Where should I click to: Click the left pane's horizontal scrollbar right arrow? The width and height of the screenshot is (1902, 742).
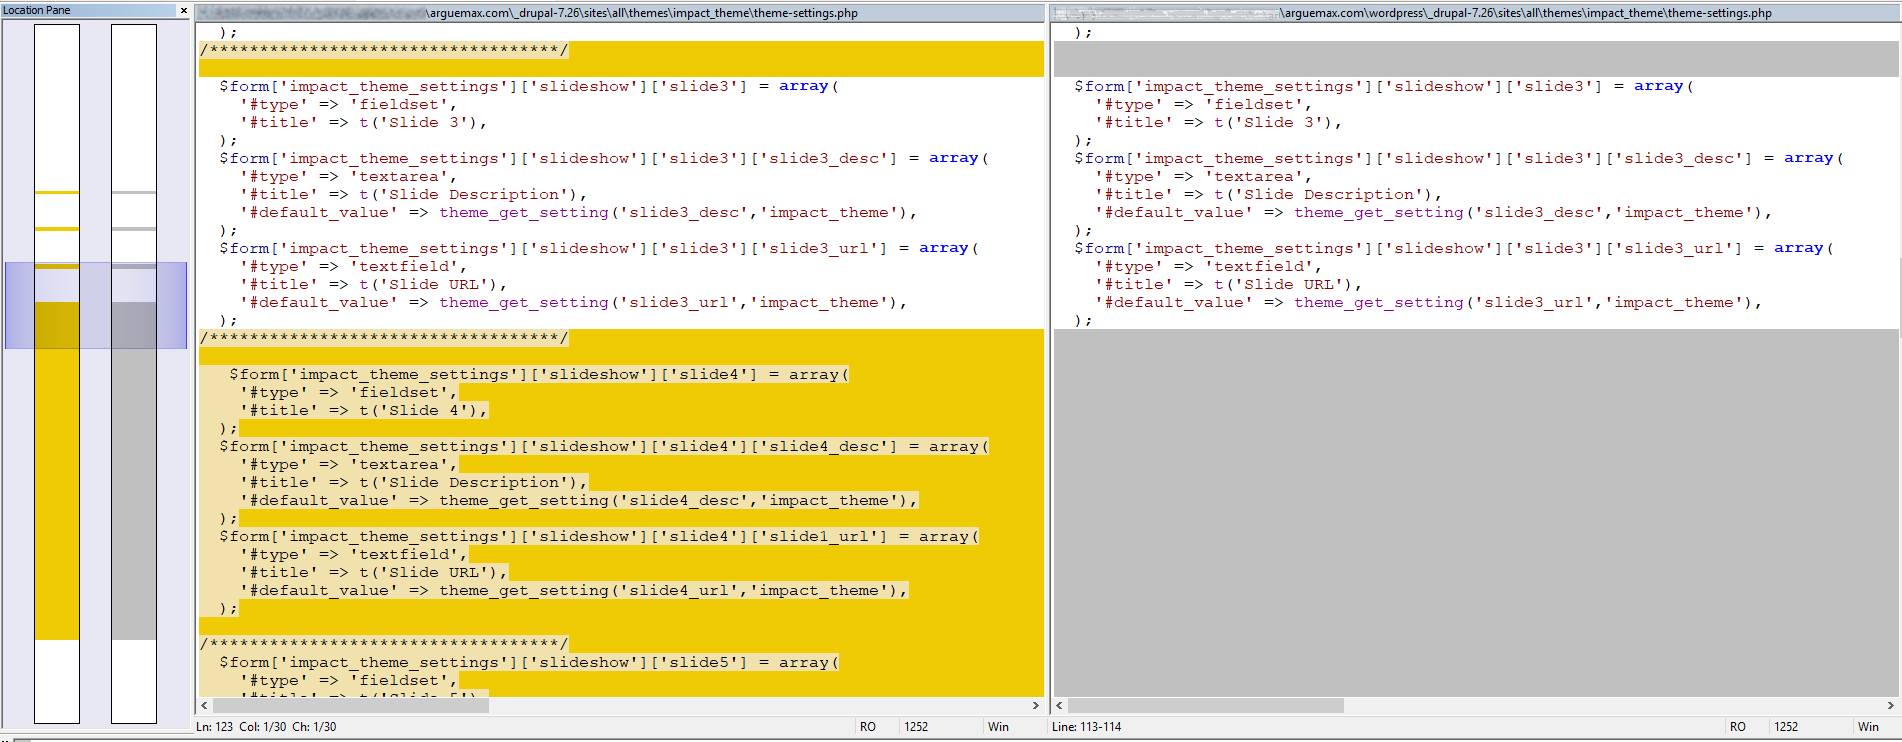click(x=1036, y=705)
